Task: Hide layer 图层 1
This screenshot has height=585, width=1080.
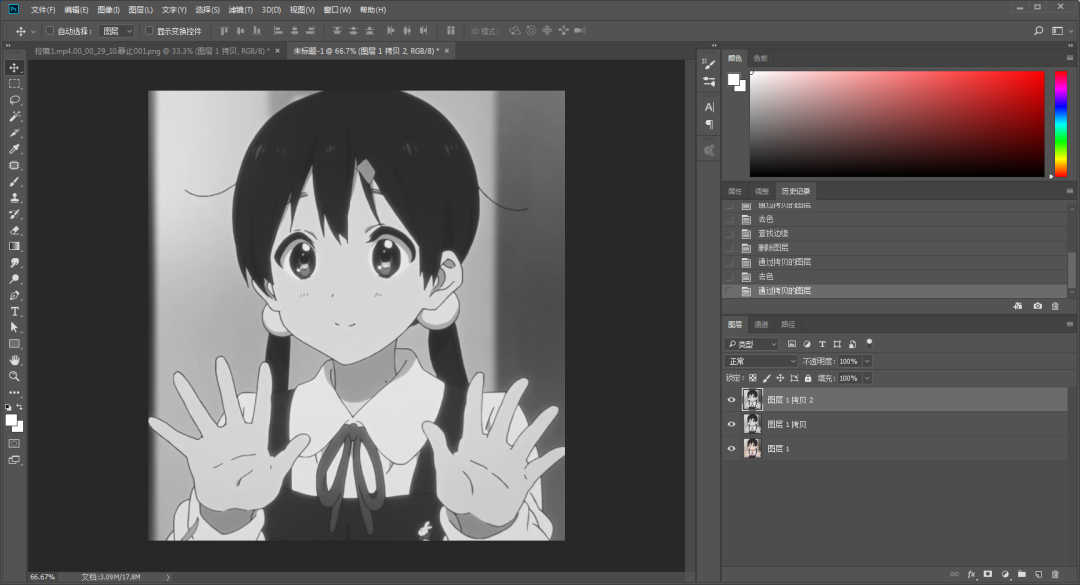Action: pos(731,449)
